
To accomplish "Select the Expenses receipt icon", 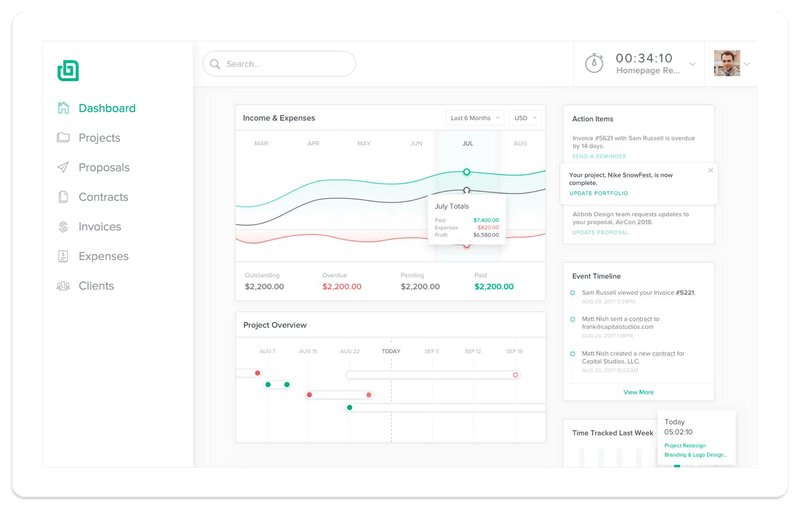I will click(63, 256).
